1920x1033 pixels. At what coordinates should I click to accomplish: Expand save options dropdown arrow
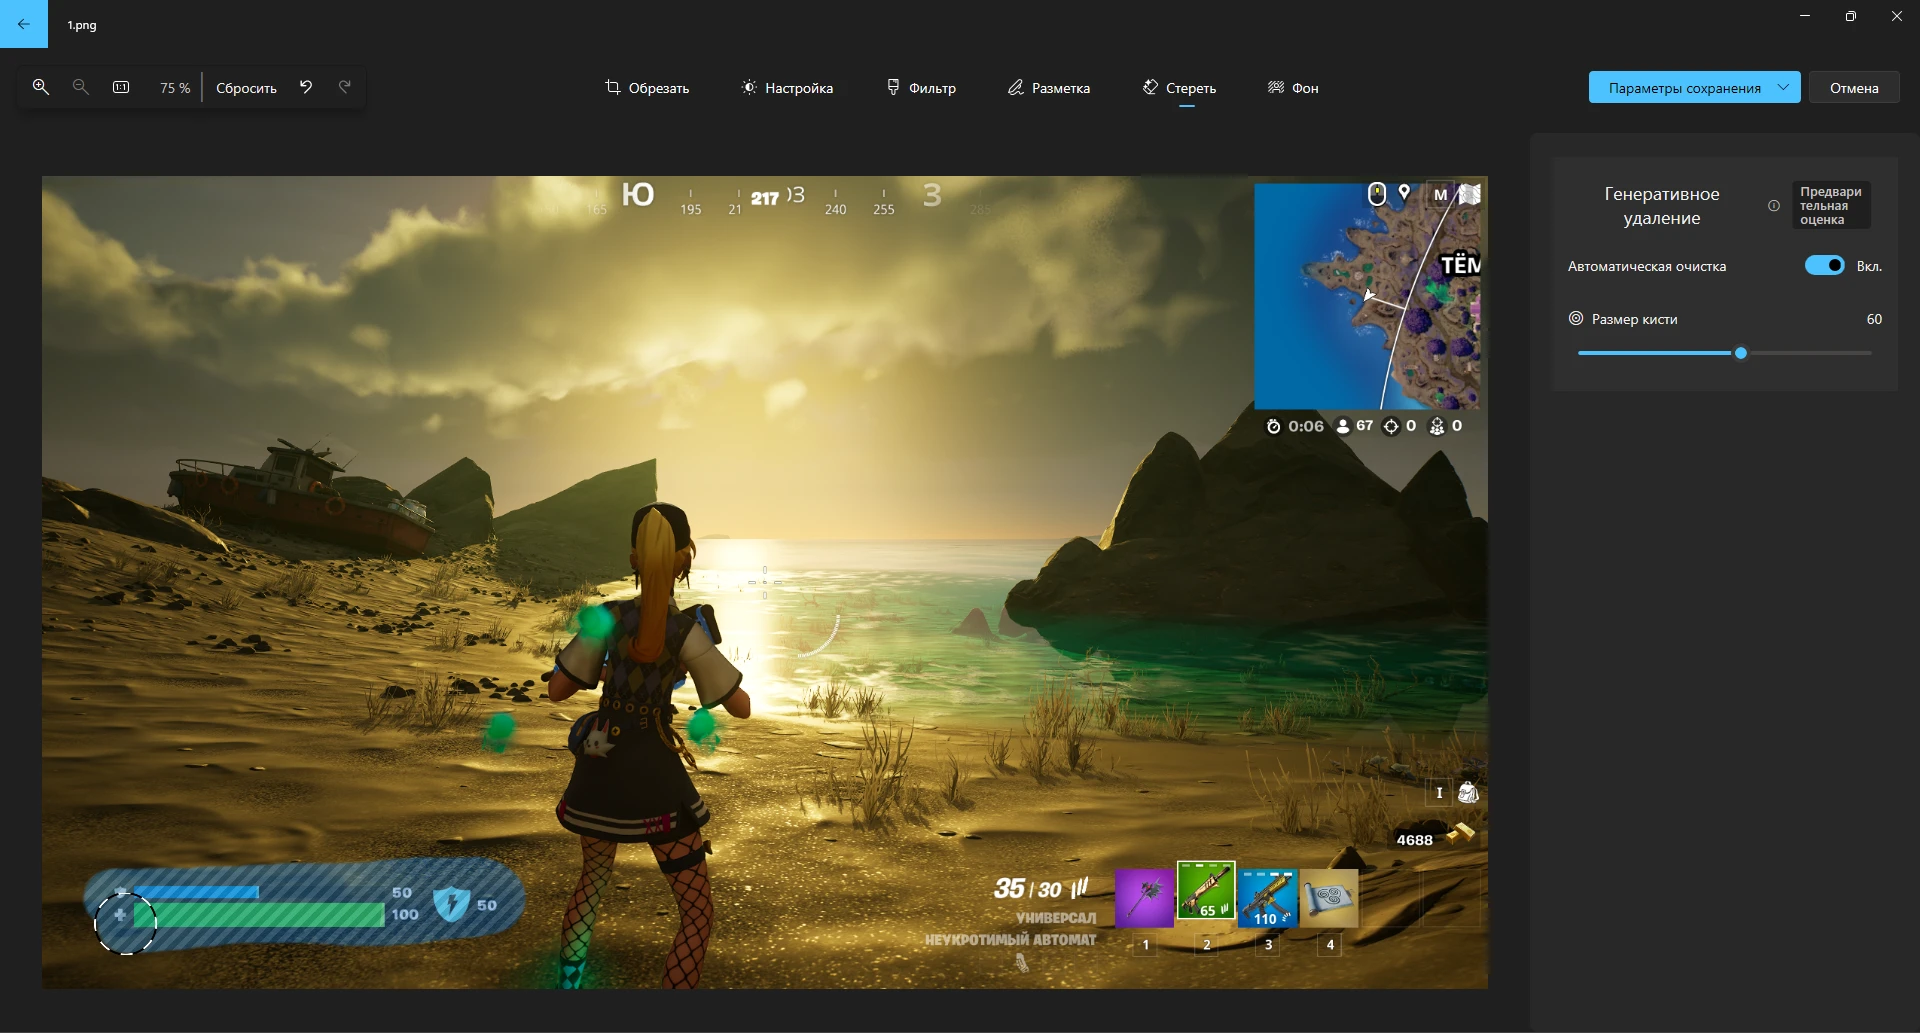pyautogui.click(x=1783, y=87)
